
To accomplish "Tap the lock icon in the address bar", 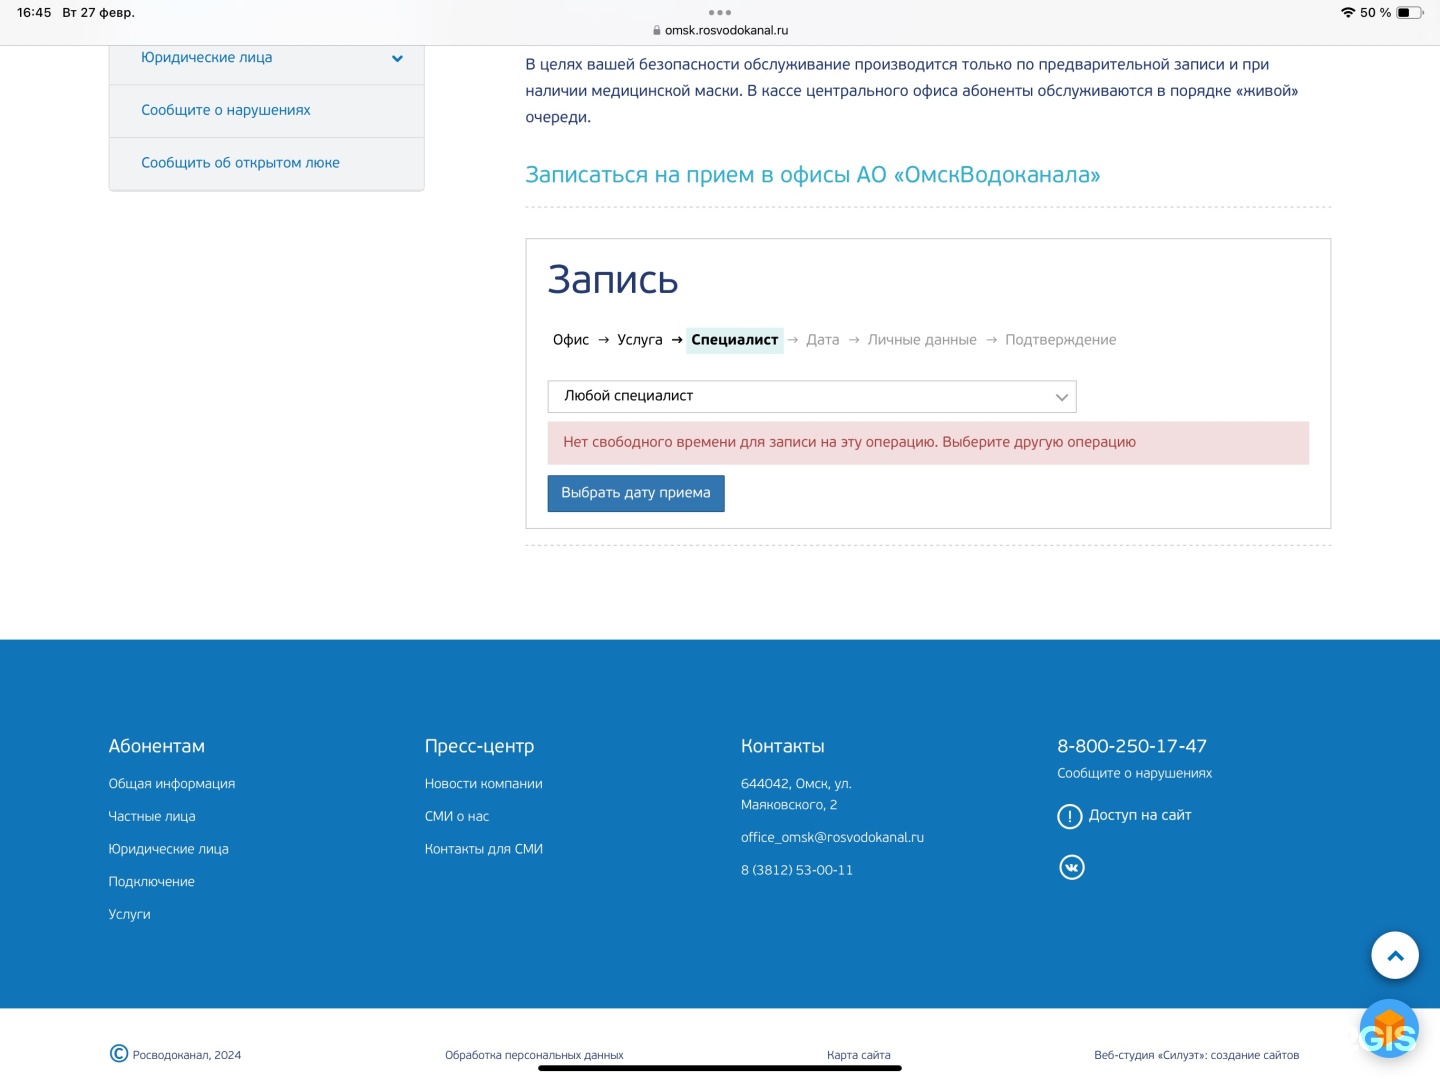I will pos(657,30).
